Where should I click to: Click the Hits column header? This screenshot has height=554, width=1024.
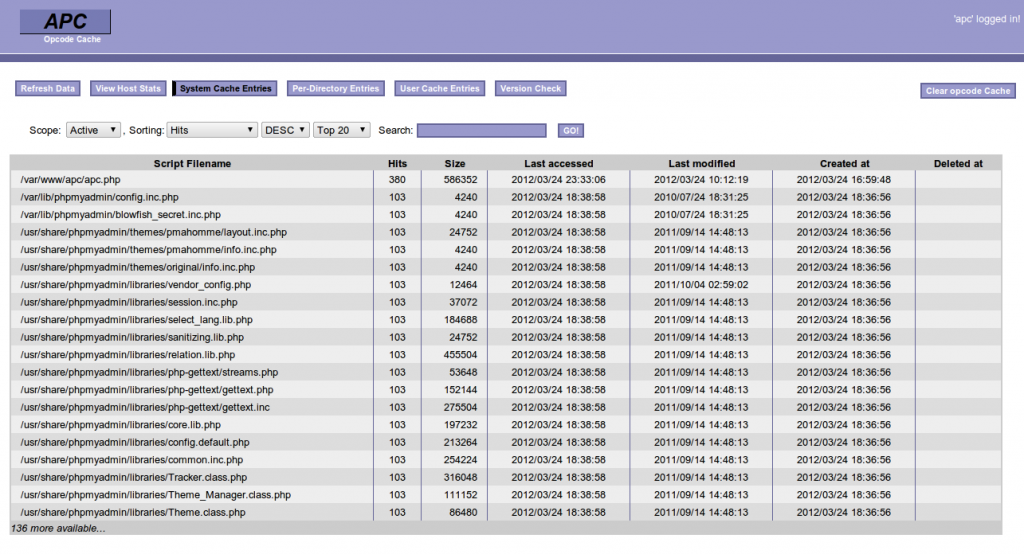coord(397,163)
